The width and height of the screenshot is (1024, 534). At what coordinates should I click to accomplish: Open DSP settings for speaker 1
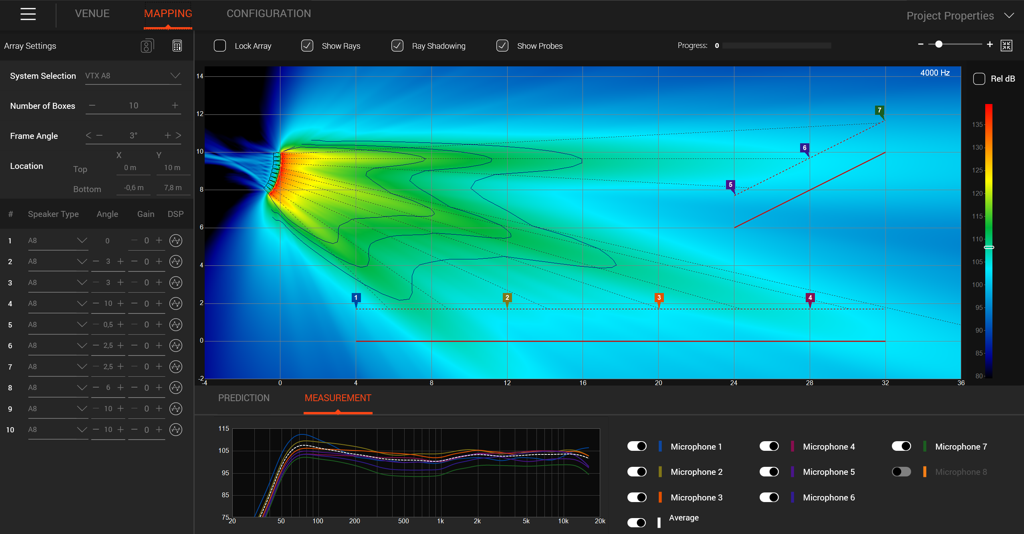pyautogui.click(x=176, y=241)
